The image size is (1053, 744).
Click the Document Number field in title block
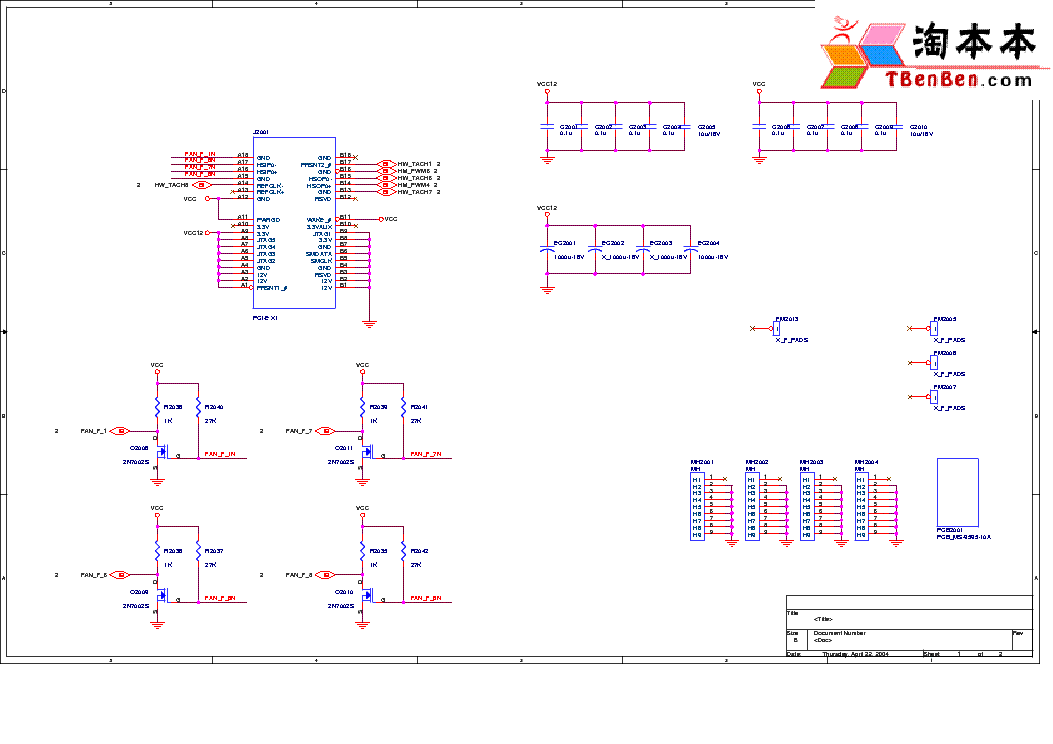click(x=840, y=633)
